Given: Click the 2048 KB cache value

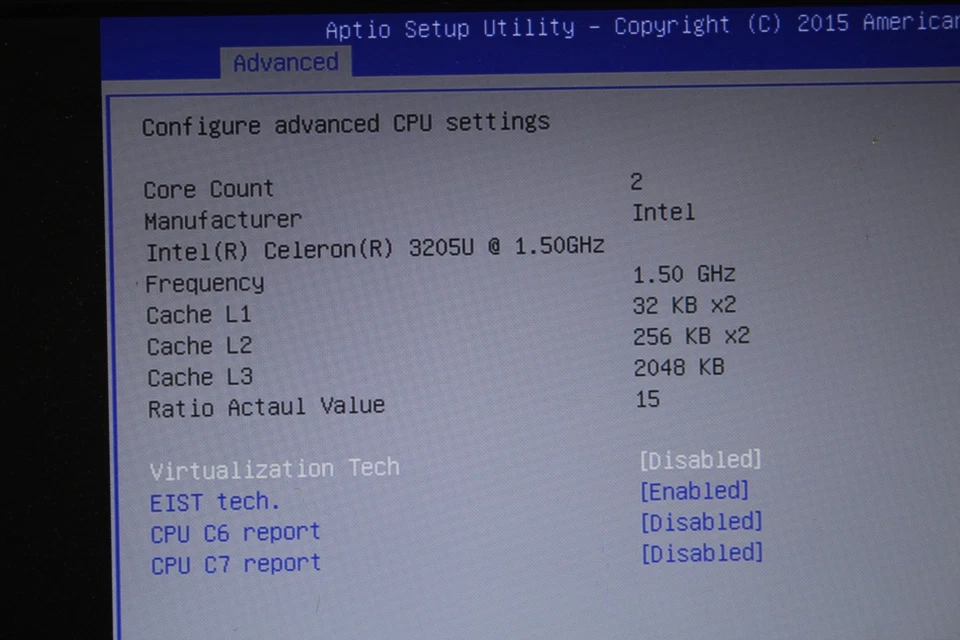Looking at the screenshot, I should coord(679,368).
